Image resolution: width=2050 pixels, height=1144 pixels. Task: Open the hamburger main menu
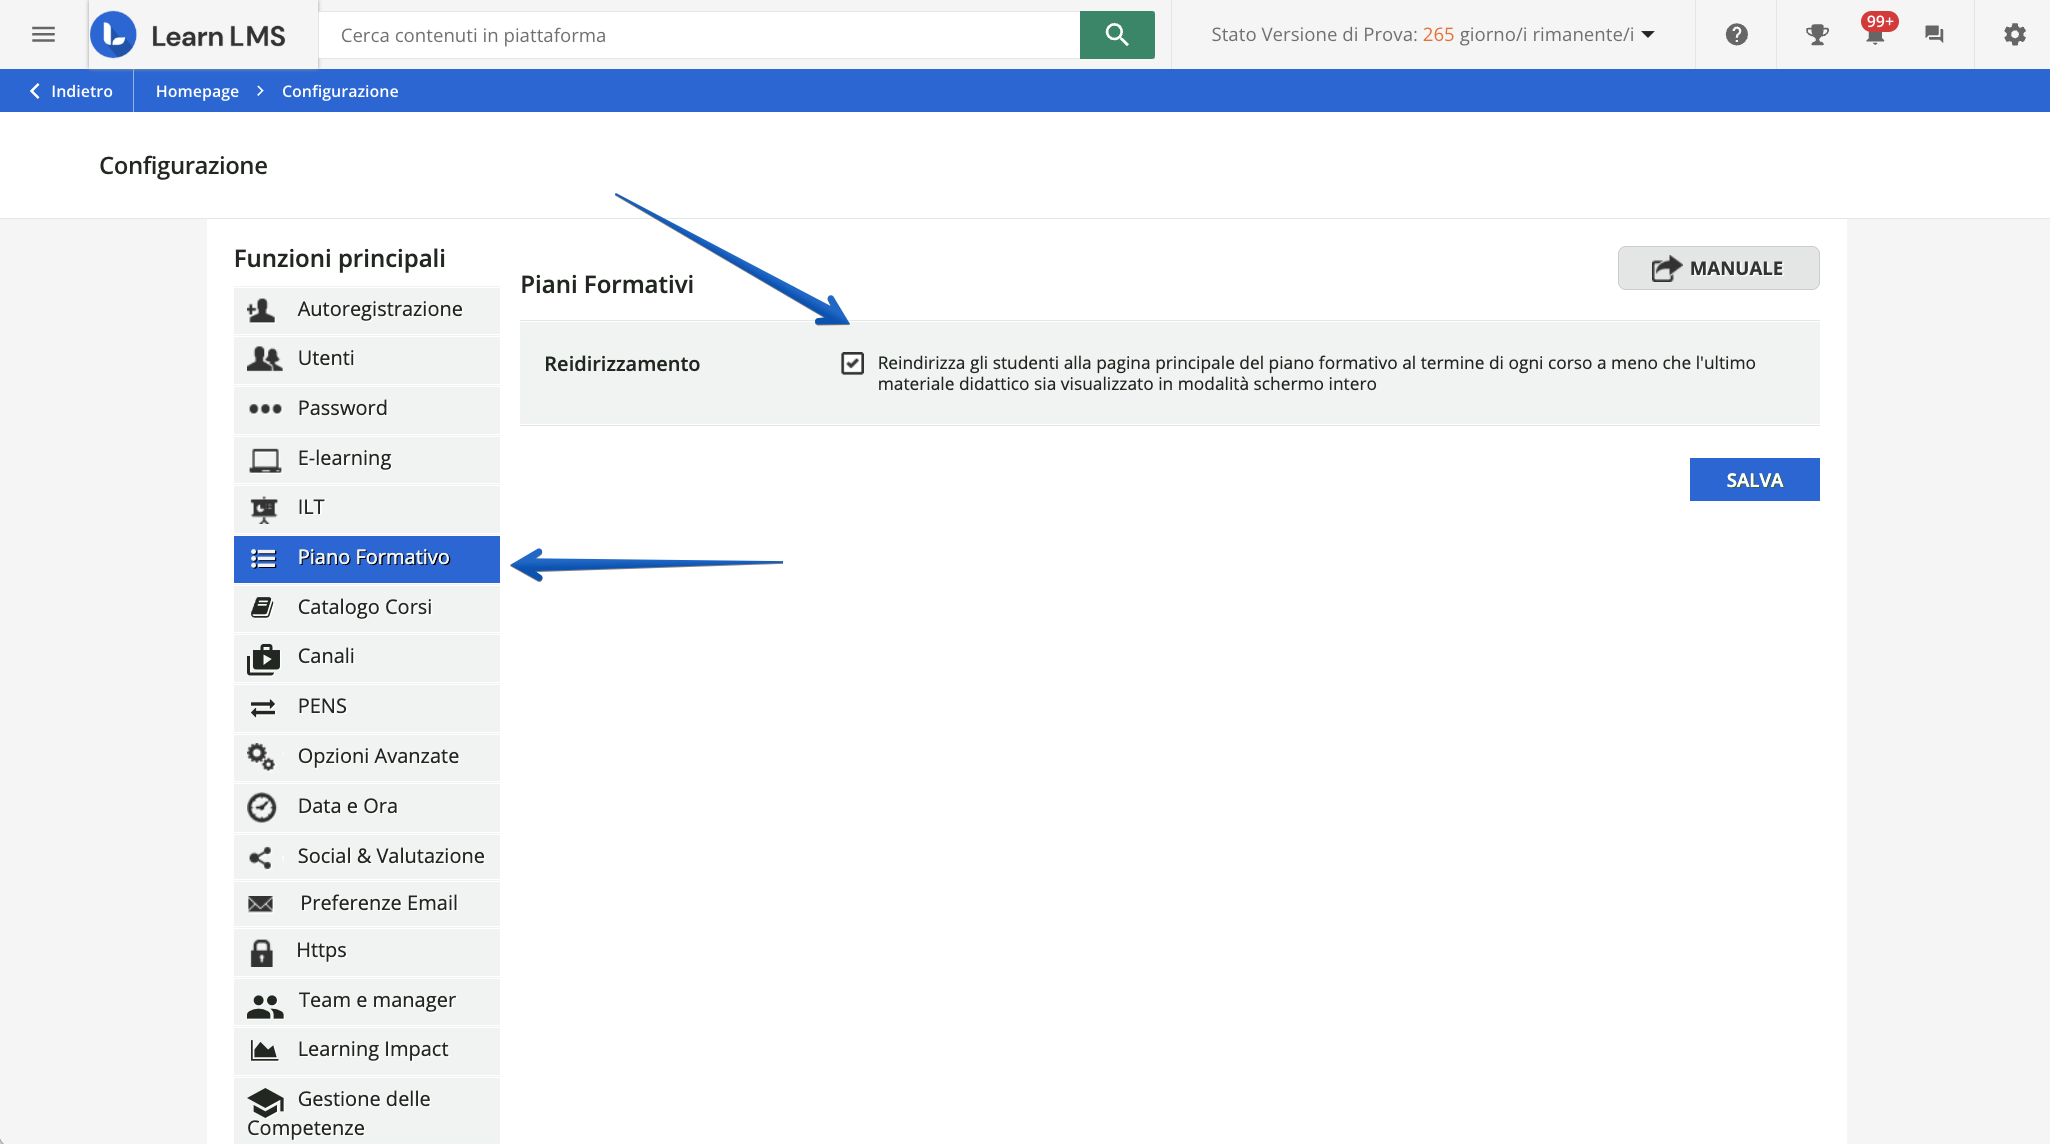click(43, 35)
